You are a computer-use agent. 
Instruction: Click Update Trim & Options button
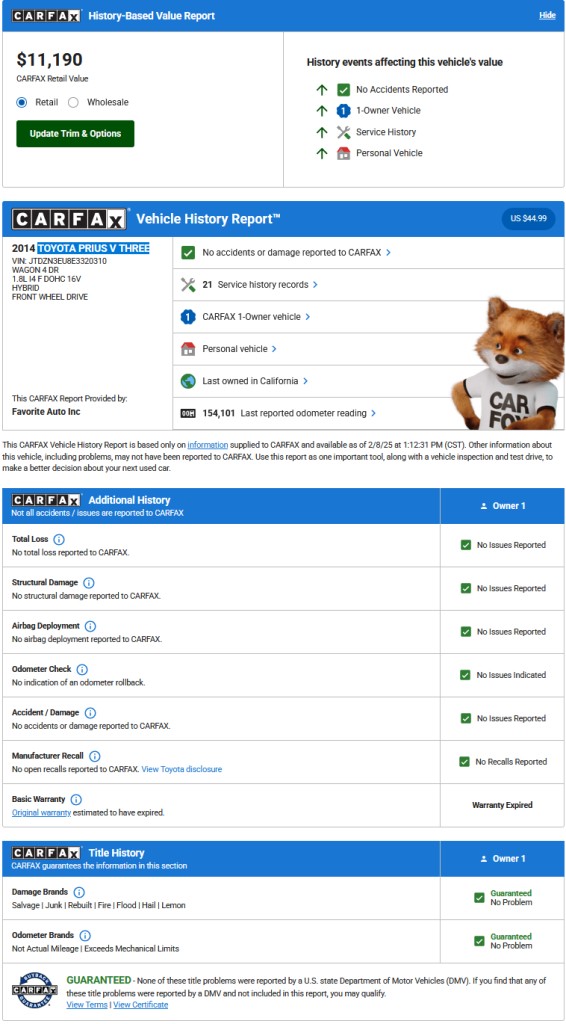click(x=75, y=134)
